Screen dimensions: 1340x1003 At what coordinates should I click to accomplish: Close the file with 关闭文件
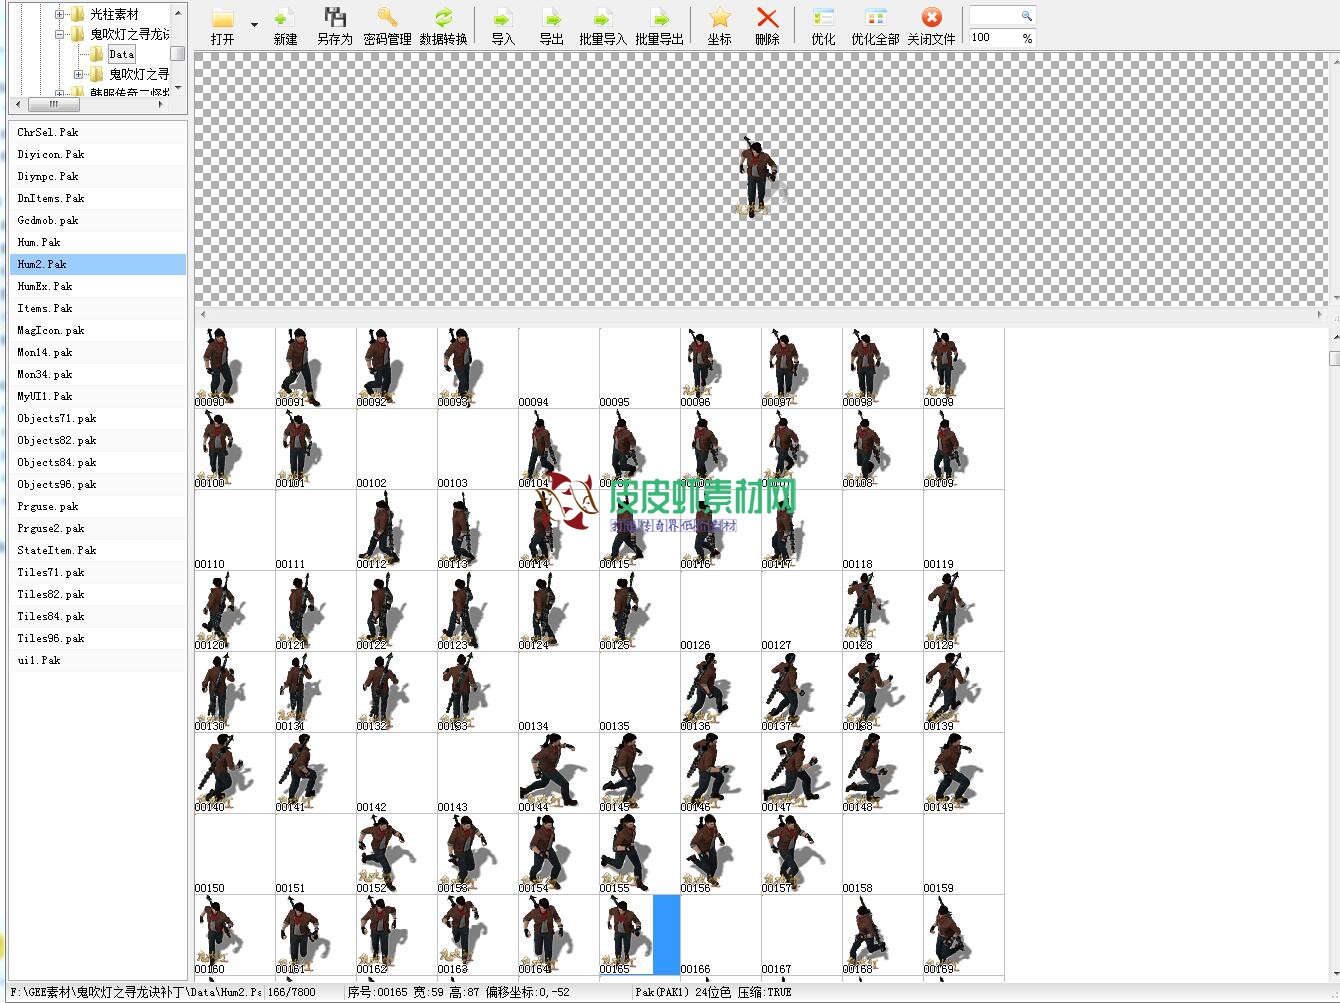coord(931,20)
